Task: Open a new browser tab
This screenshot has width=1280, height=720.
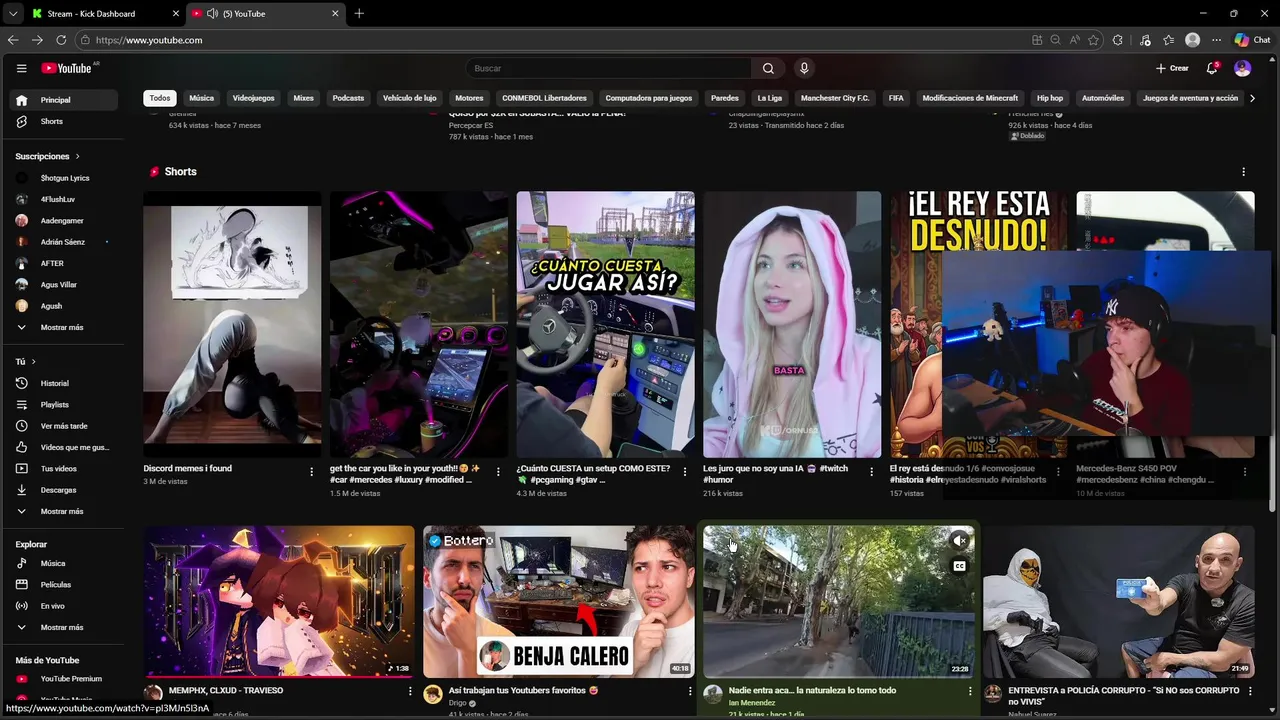Action: point(359,14)
